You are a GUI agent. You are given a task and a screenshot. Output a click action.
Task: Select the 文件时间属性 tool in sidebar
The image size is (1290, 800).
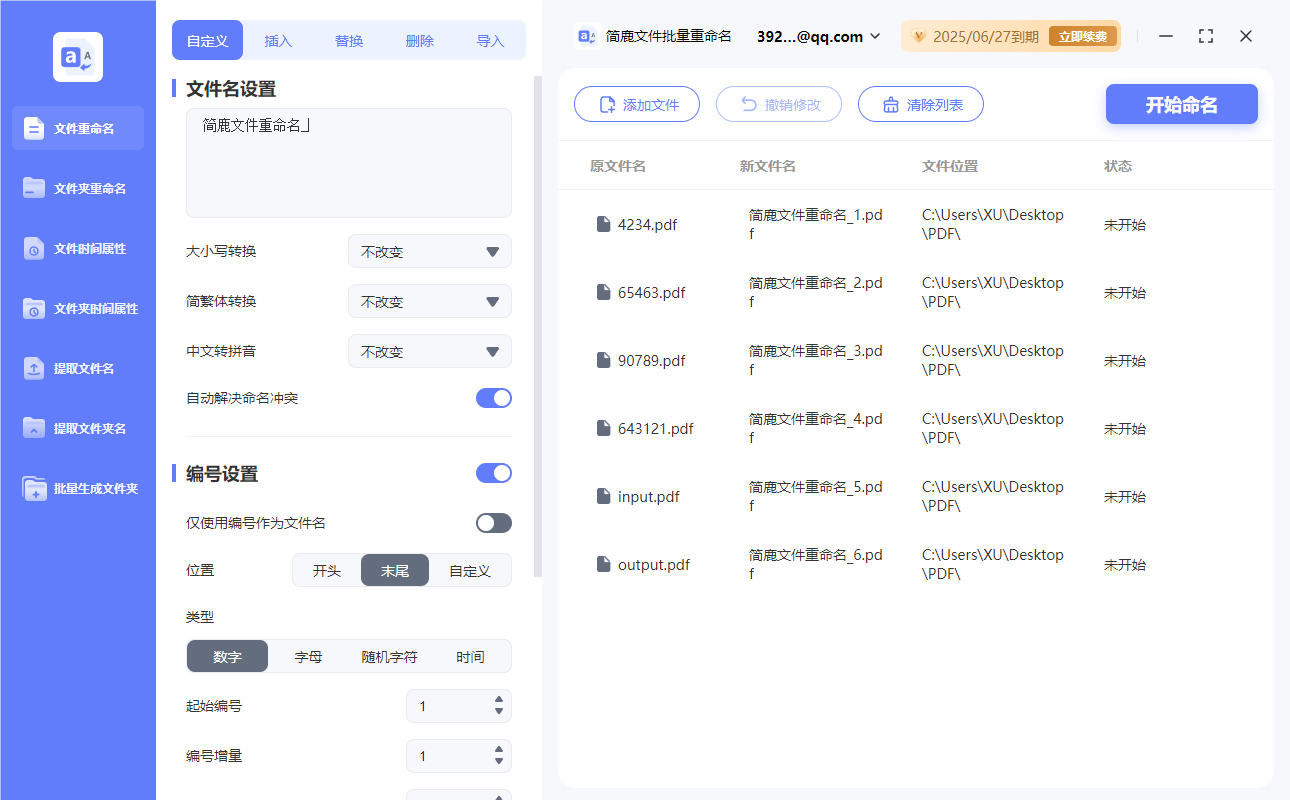[x=77, y=248]
